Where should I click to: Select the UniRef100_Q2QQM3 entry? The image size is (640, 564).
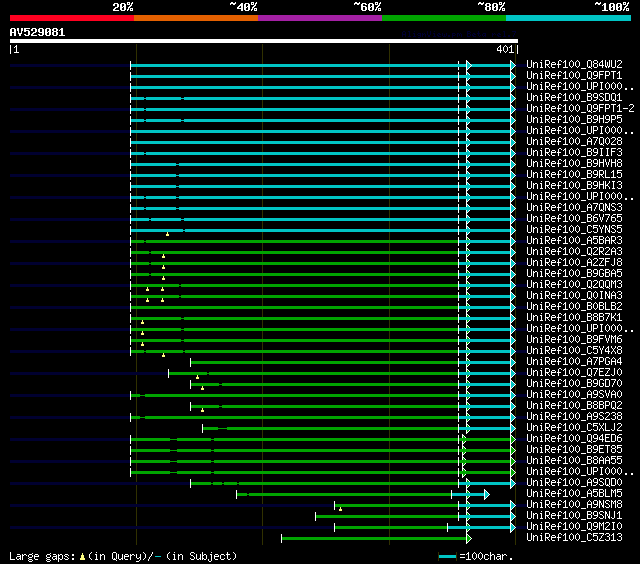(x=574, y=284)
